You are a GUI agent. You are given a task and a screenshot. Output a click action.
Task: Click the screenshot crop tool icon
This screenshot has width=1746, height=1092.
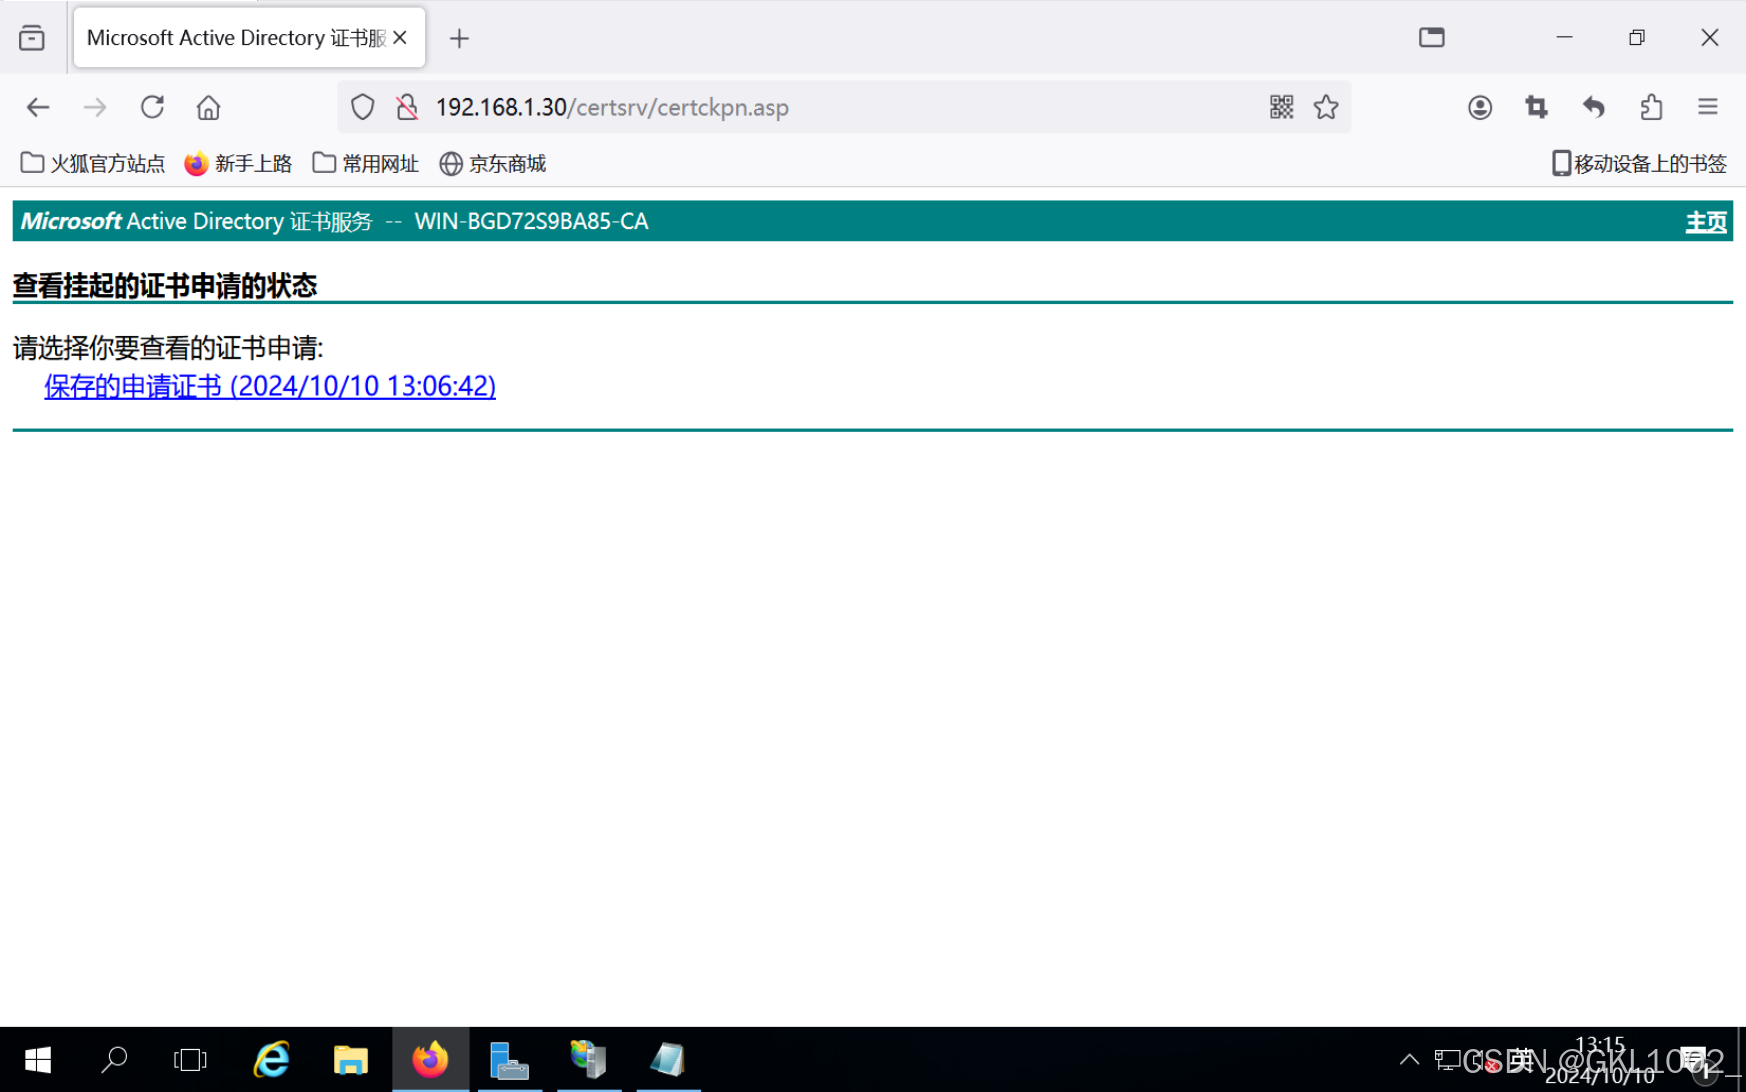[x=1536, y=107]
